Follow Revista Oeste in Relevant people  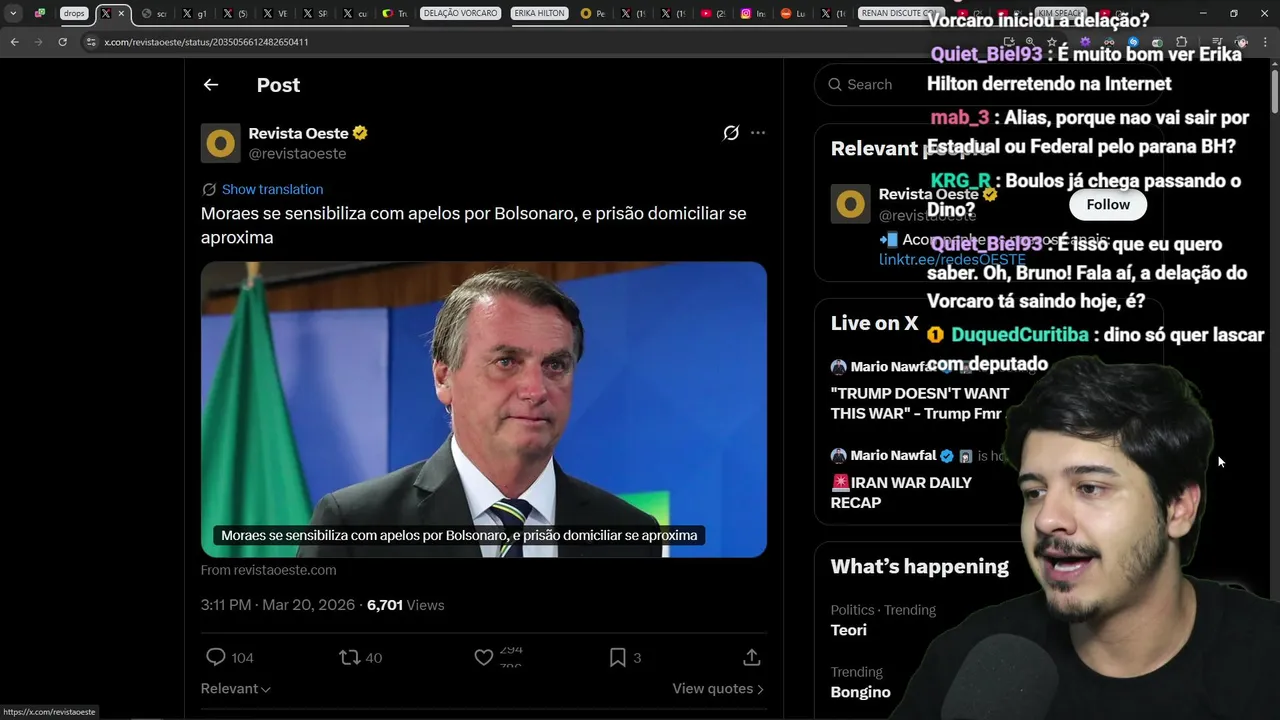pos(1108,204)
